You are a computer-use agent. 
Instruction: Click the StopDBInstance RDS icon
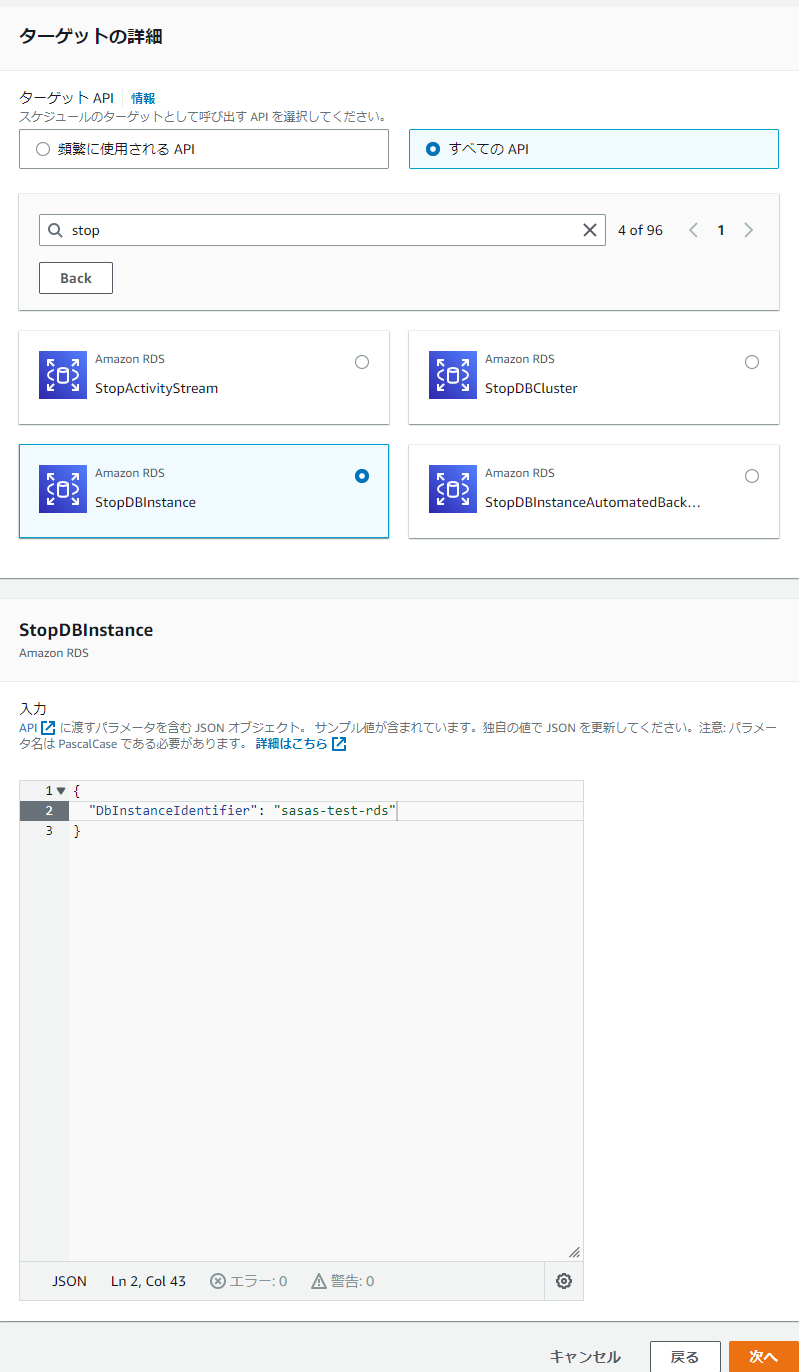63,489
